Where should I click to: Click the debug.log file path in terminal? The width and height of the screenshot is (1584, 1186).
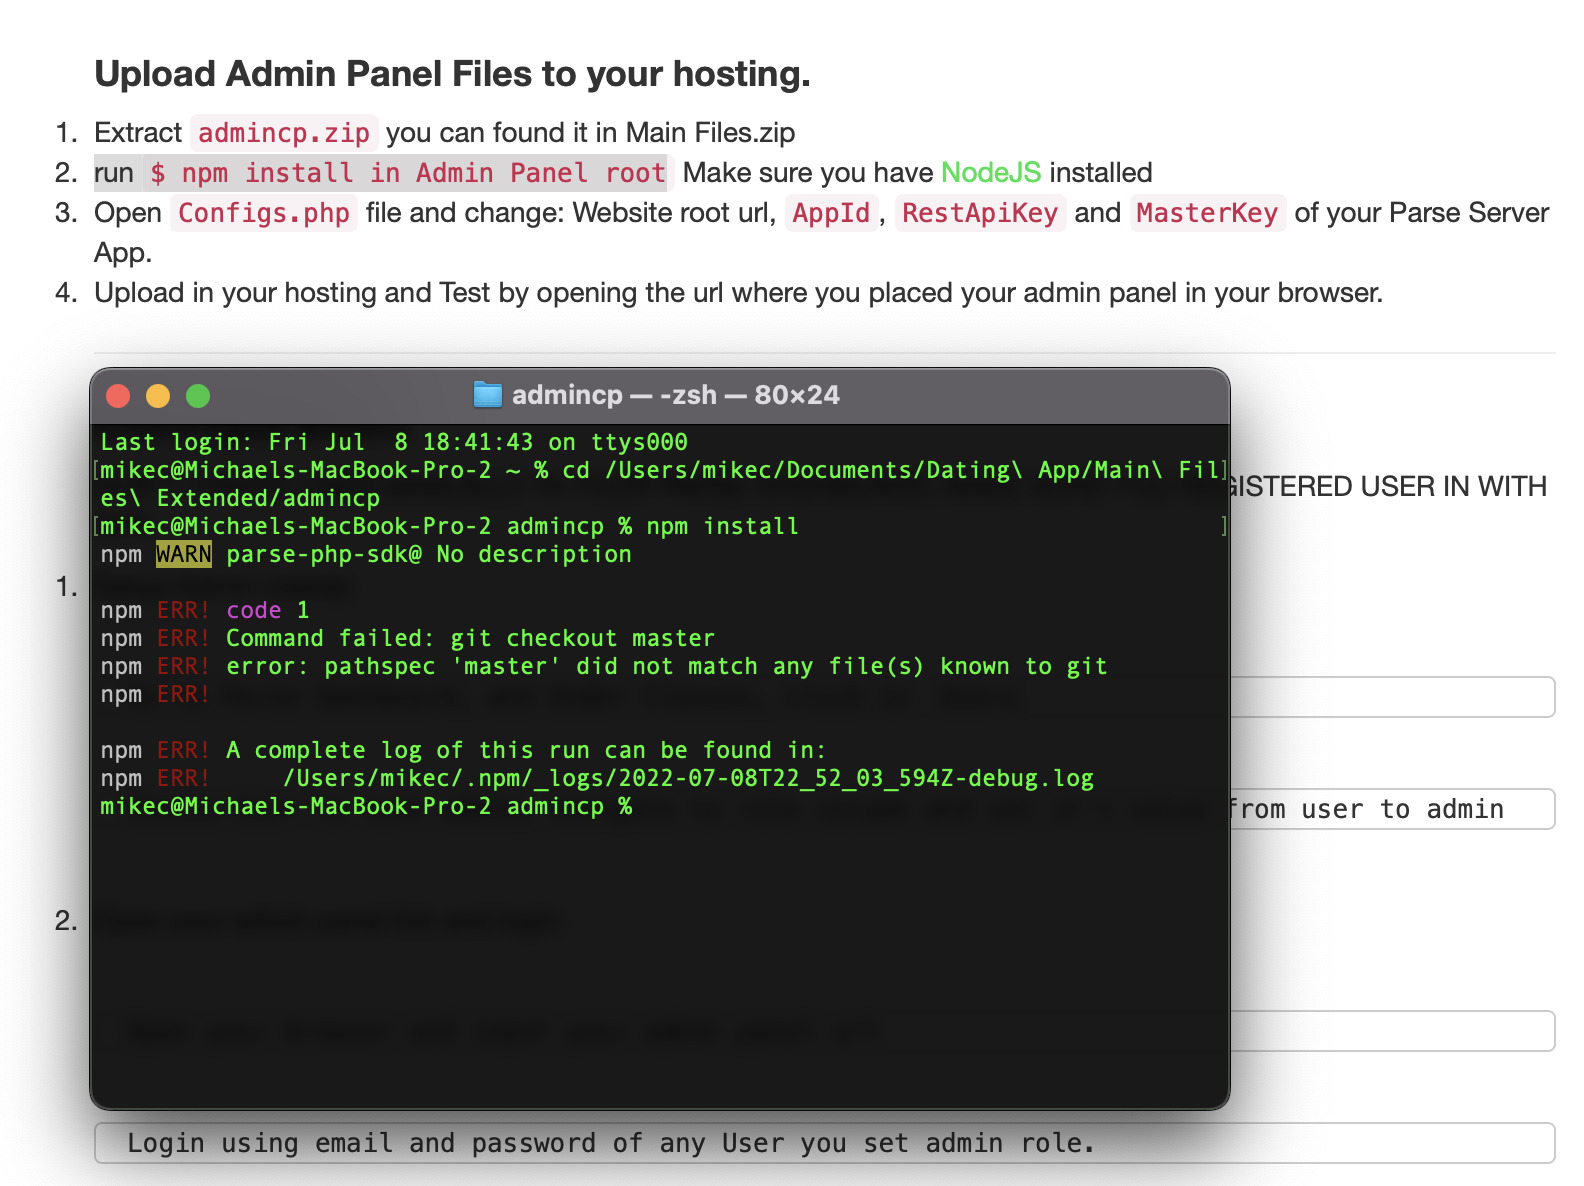click(x=688, y=778)
